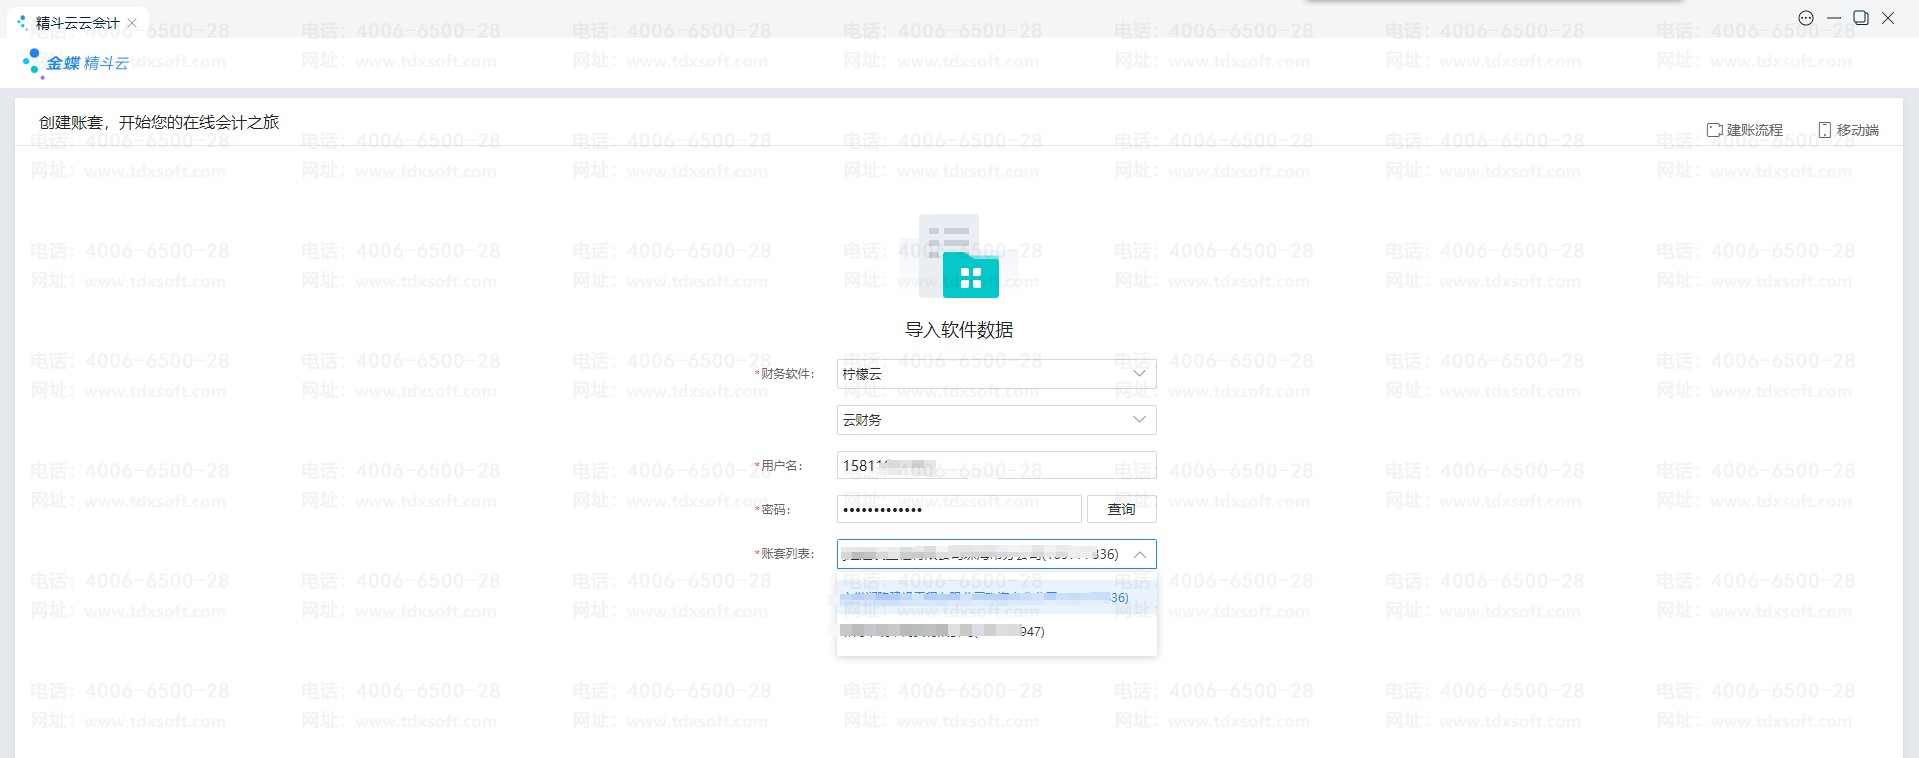
Task: Click the 金蝶精斗云 logo
Action: tap(76, 63)
